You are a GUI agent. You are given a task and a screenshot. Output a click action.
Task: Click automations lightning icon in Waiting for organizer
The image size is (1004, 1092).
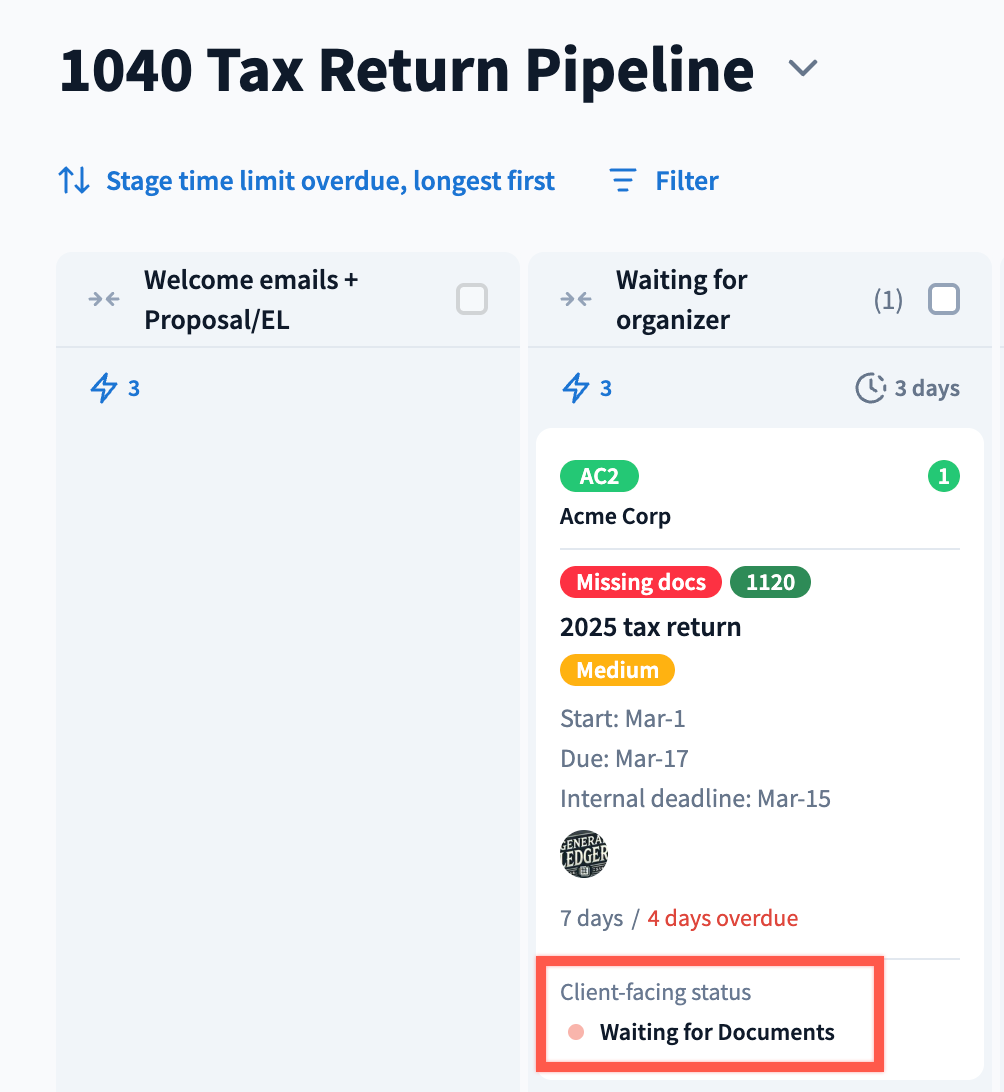576,388
